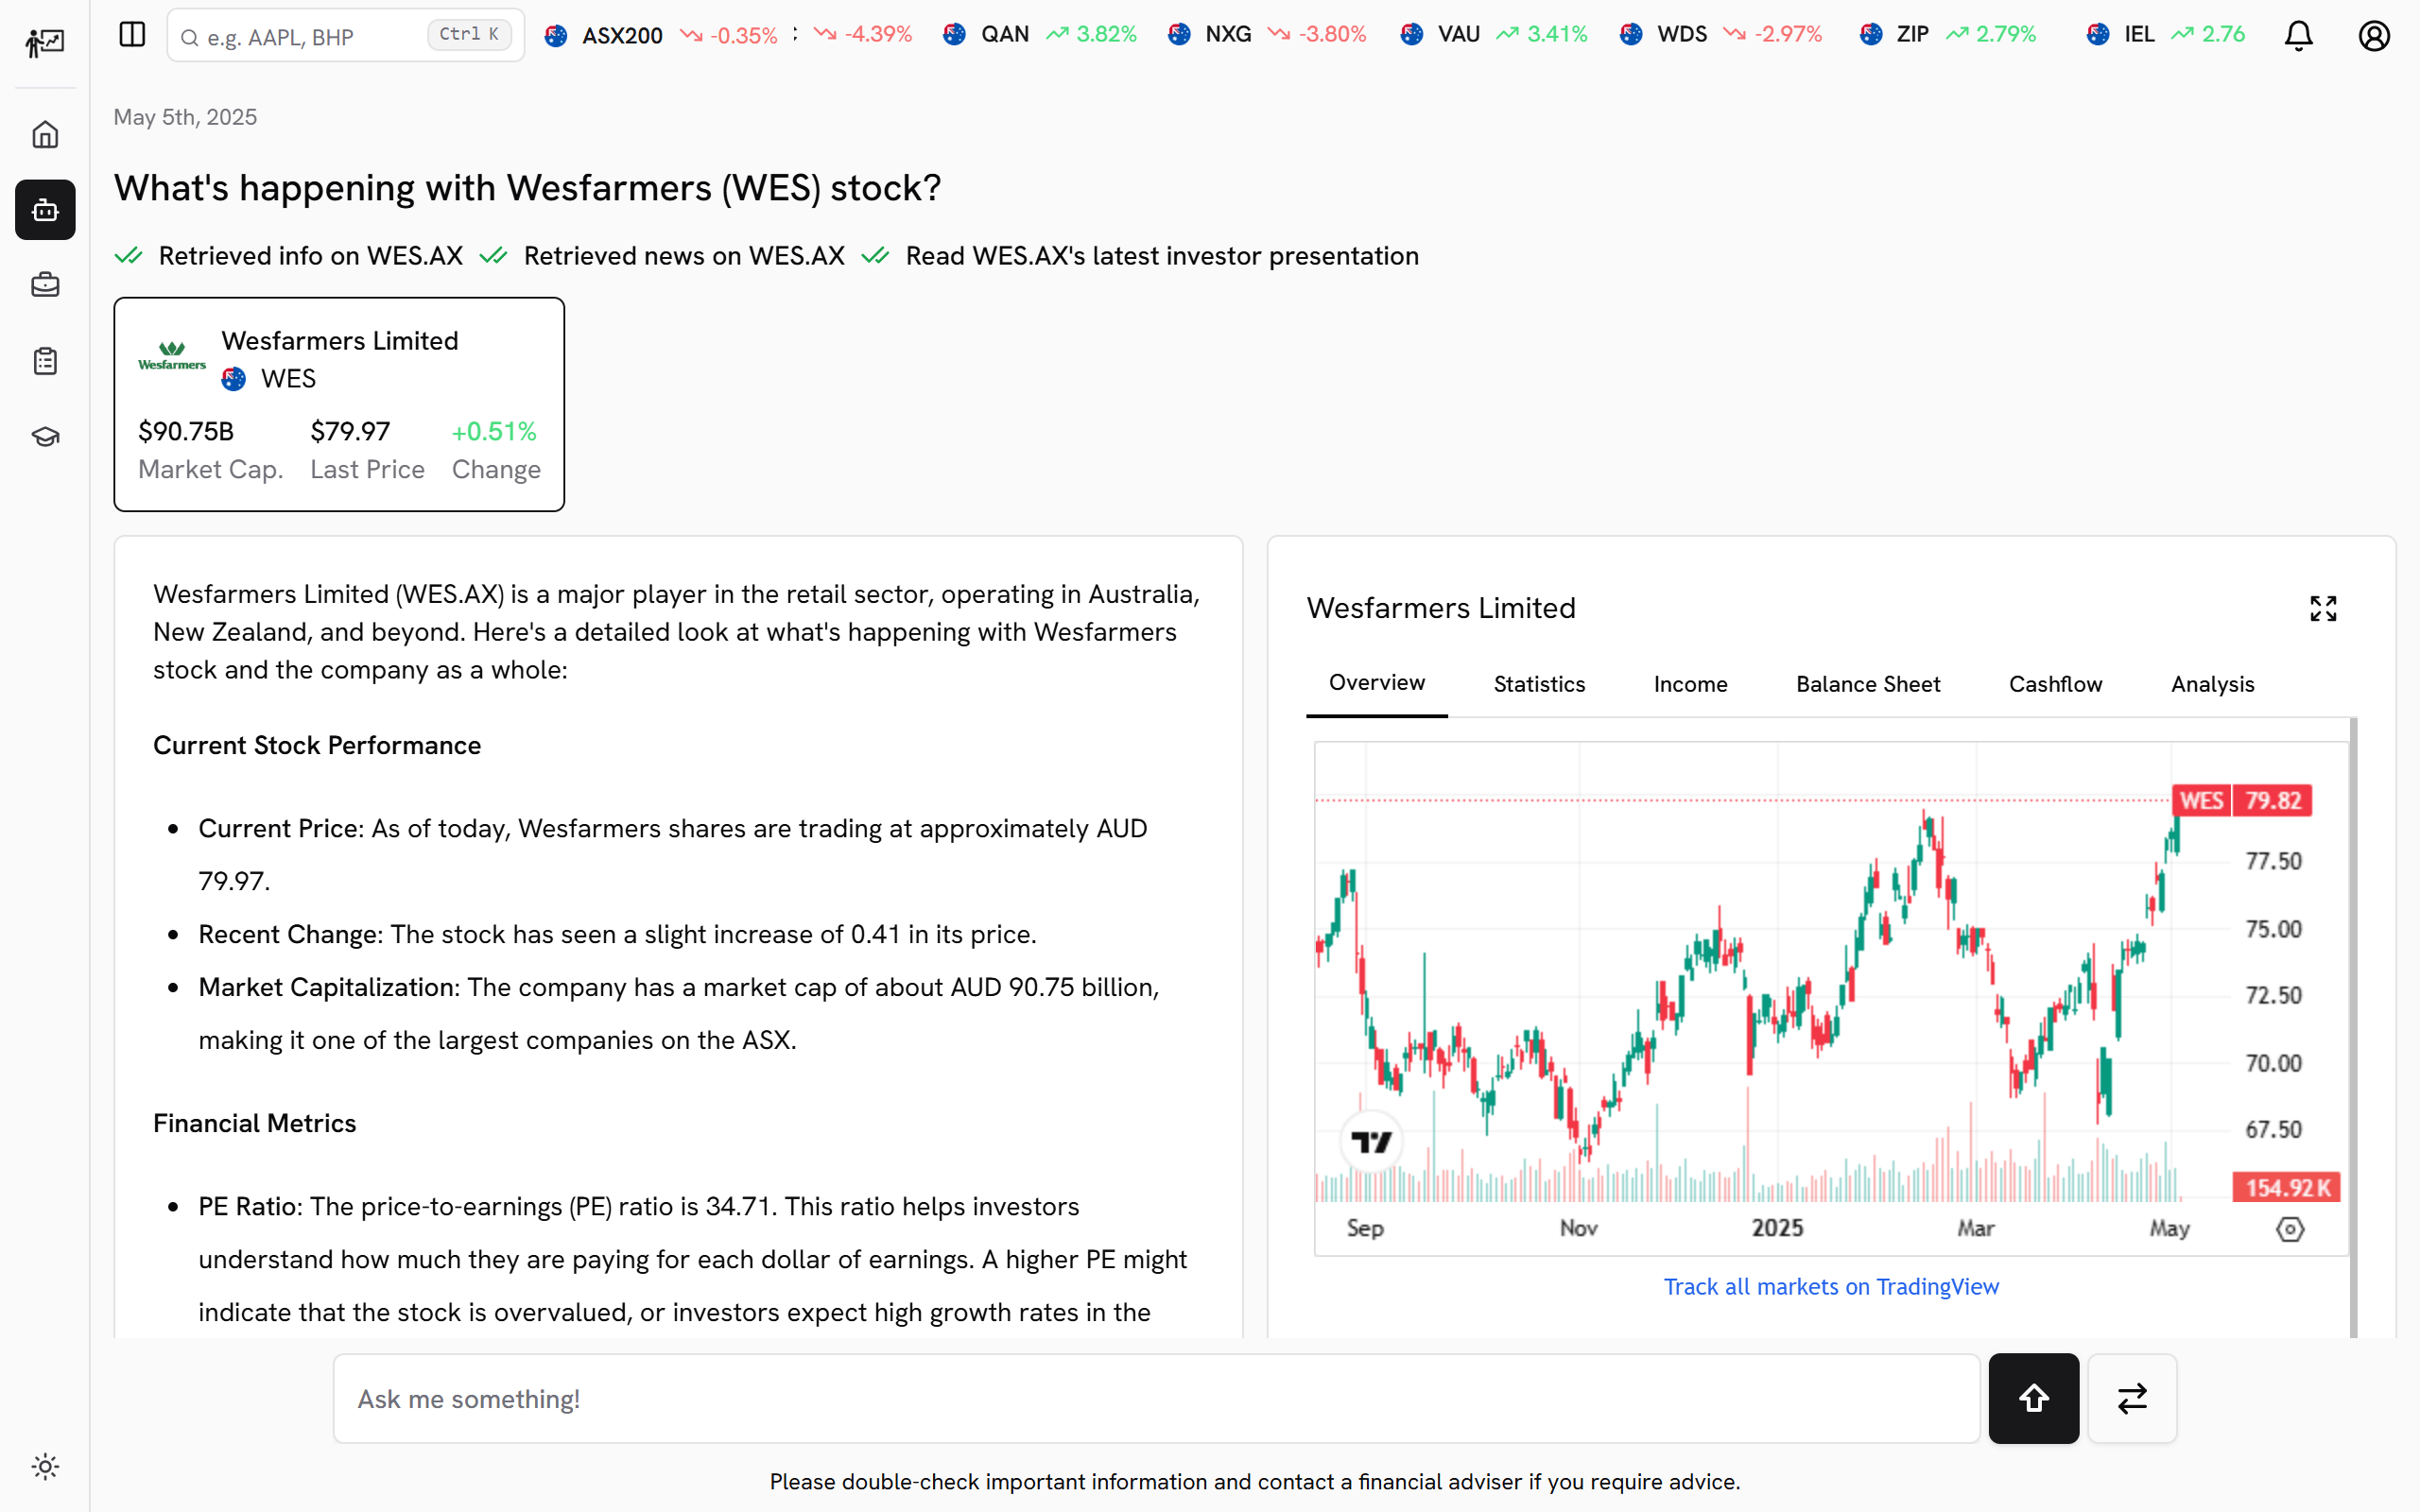
Task: Click the Current Stock Performance heading
Action: coord(317,745)
